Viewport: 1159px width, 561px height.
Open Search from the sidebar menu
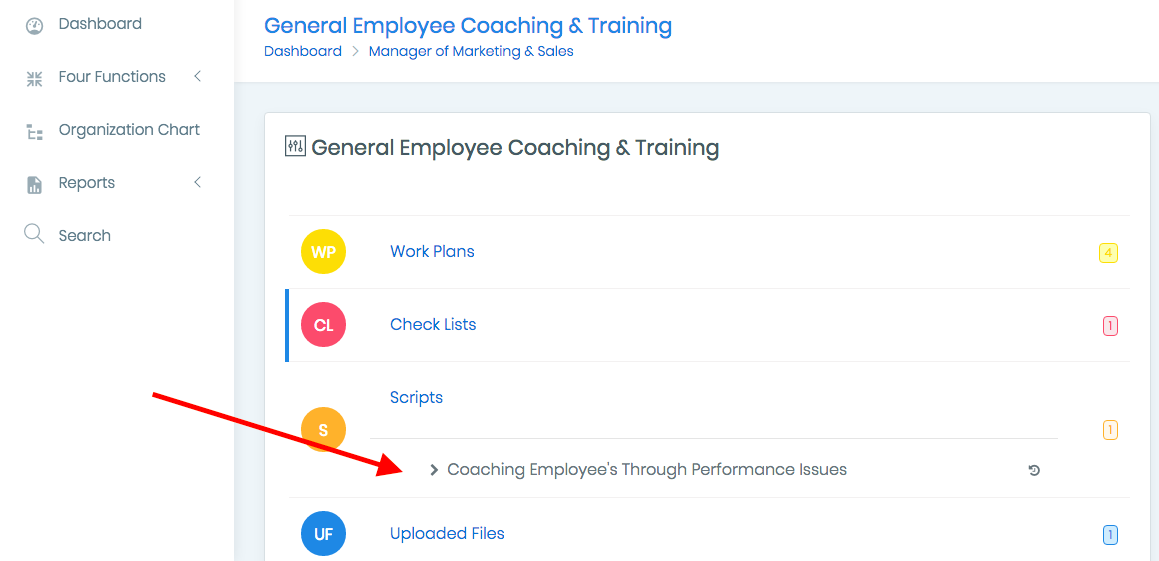(x=84, y=236)
